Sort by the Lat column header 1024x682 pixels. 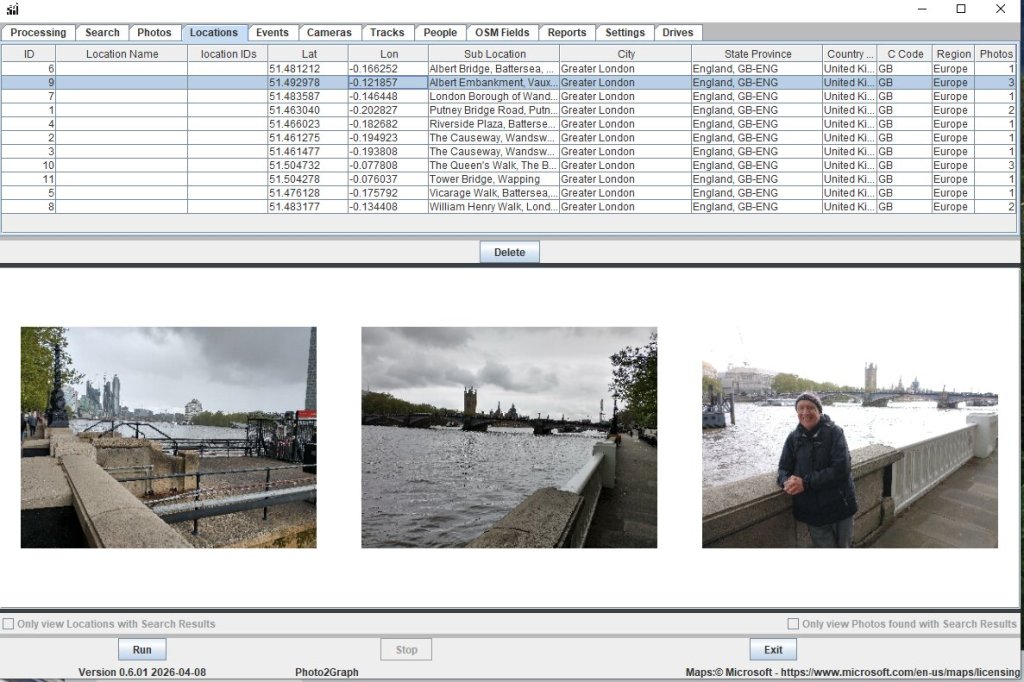coord(308,54)
